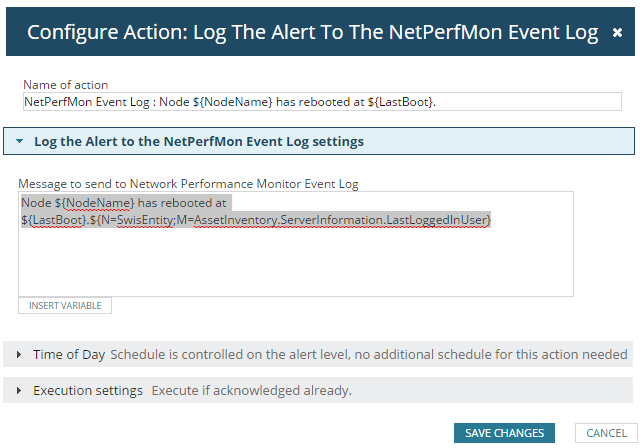Open the Execution settings section label

(x=87, y=391)
